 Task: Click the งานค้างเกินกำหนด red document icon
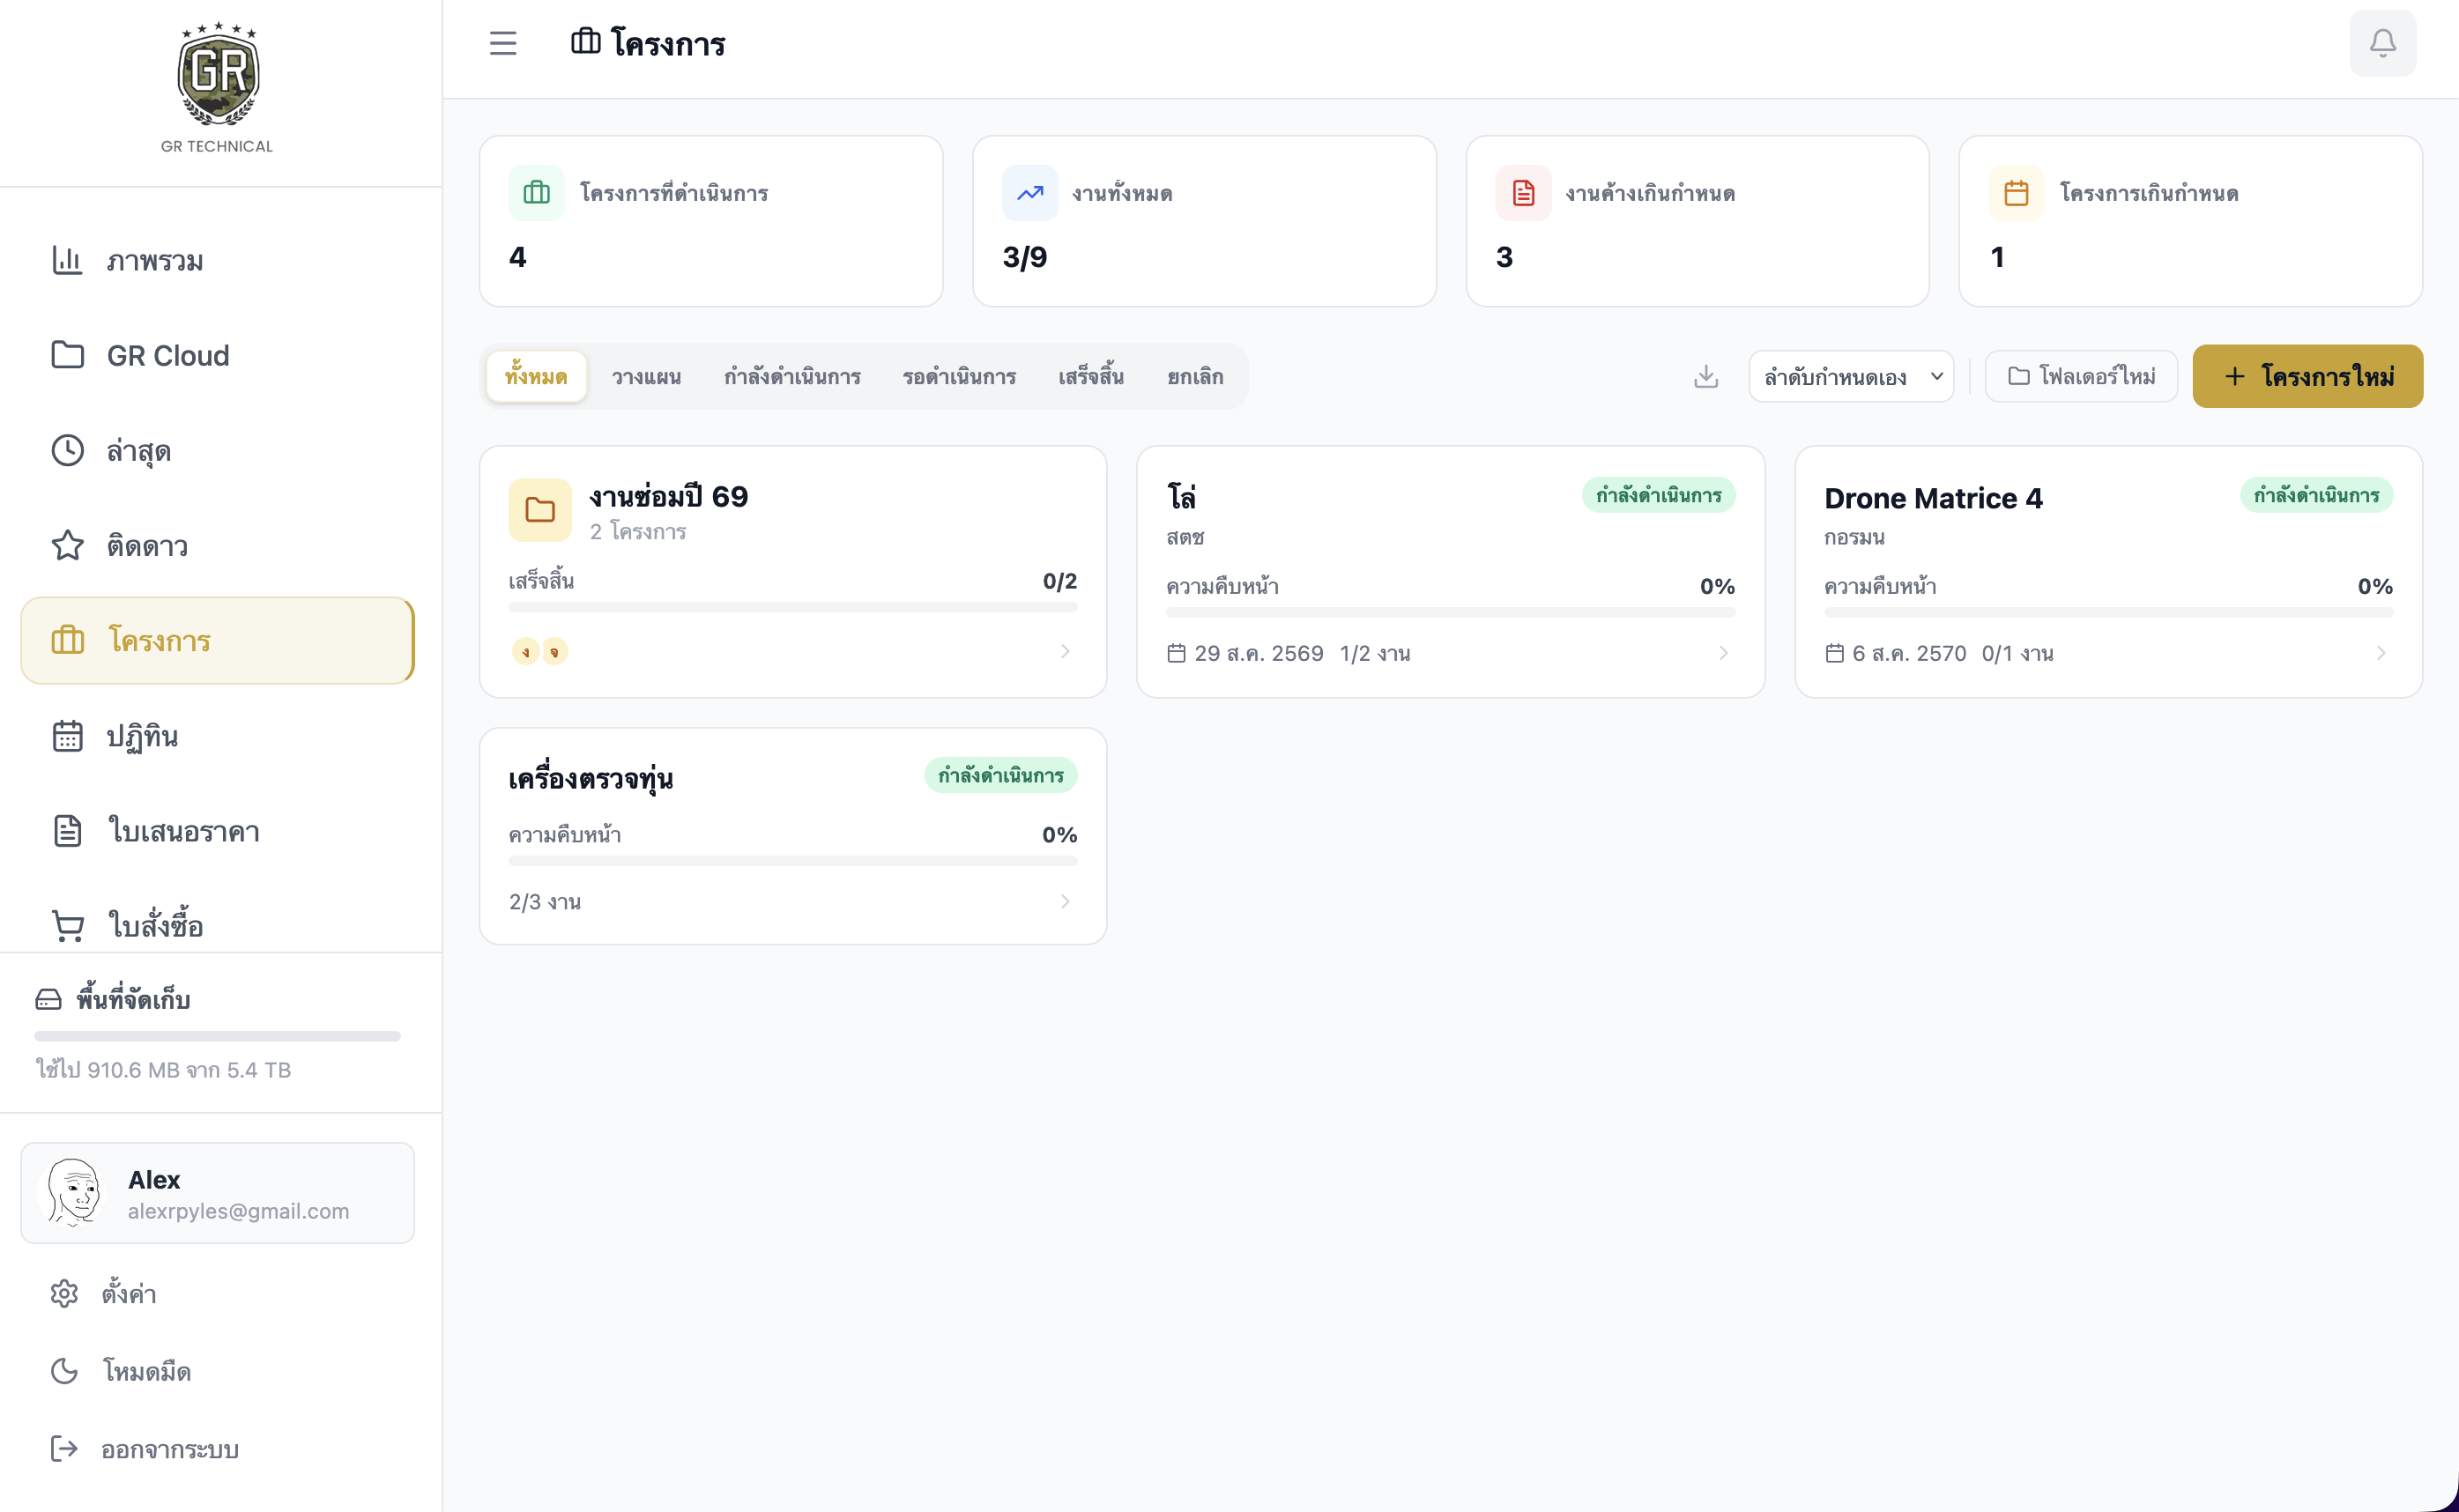[x=1523, y=193]
